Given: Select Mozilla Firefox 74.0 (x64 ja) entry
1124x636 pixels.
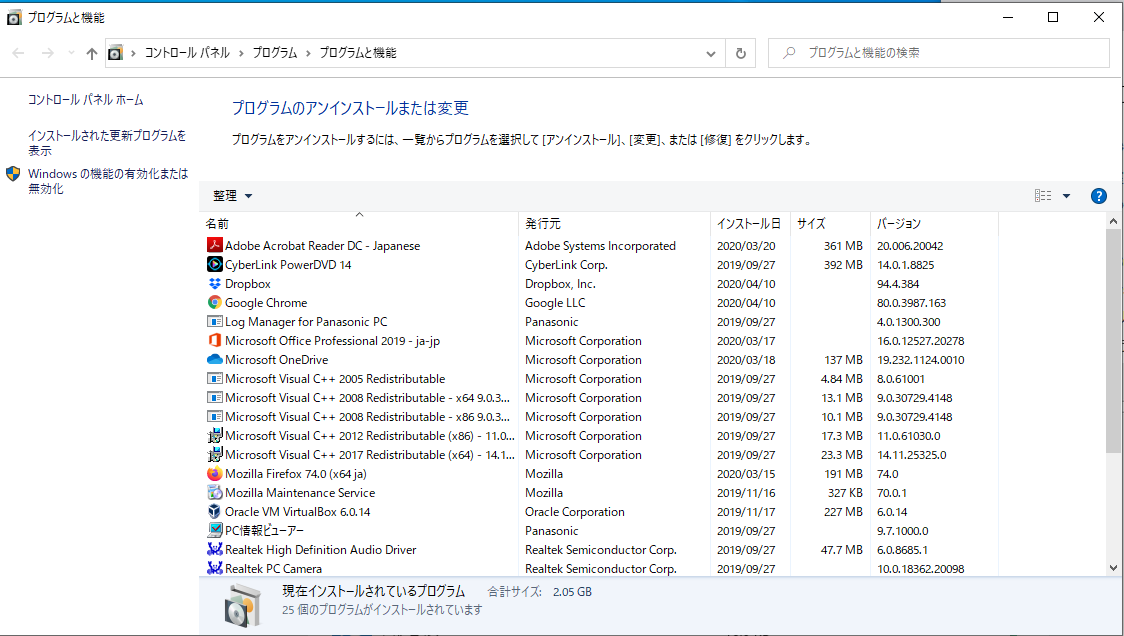Looking at the screenshot, I should 296,473.
